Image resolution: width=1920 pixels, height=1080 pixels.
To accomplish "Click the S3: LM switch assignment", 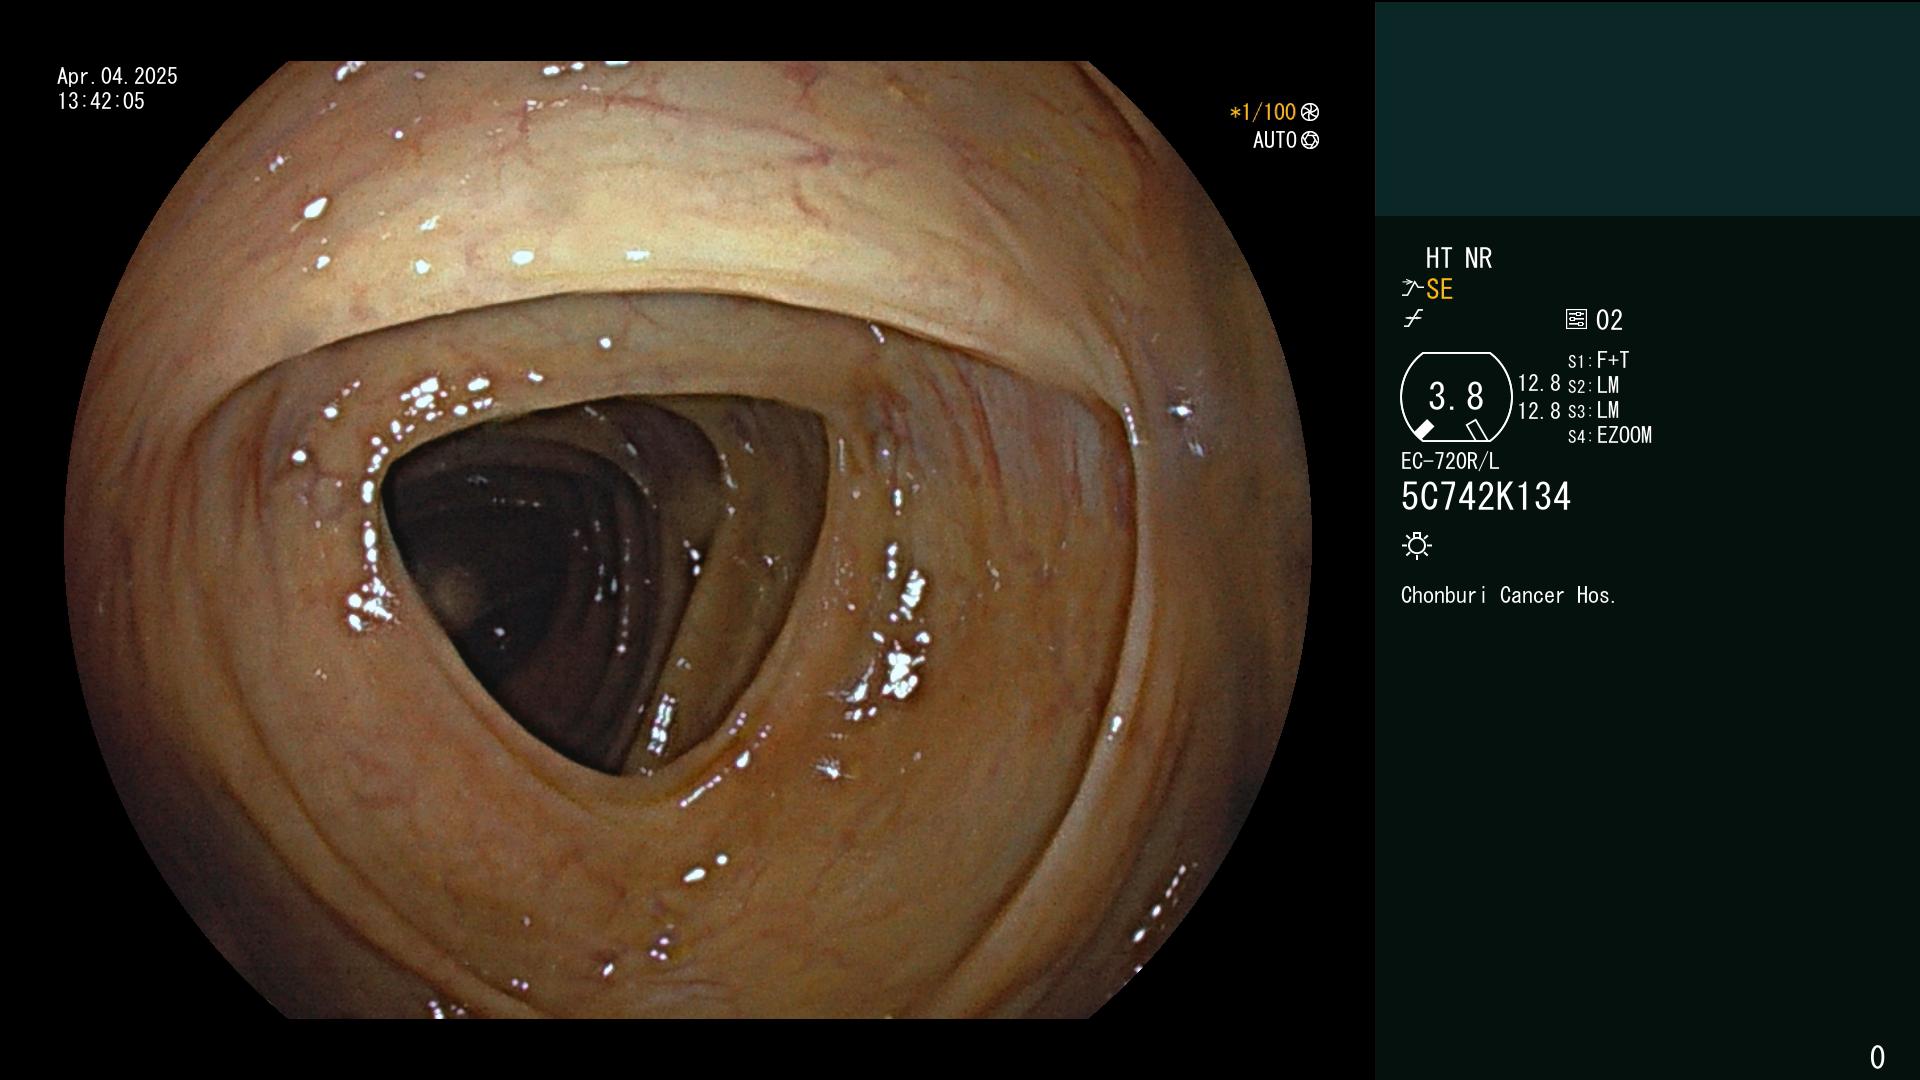I will [x=1593, y=410].
